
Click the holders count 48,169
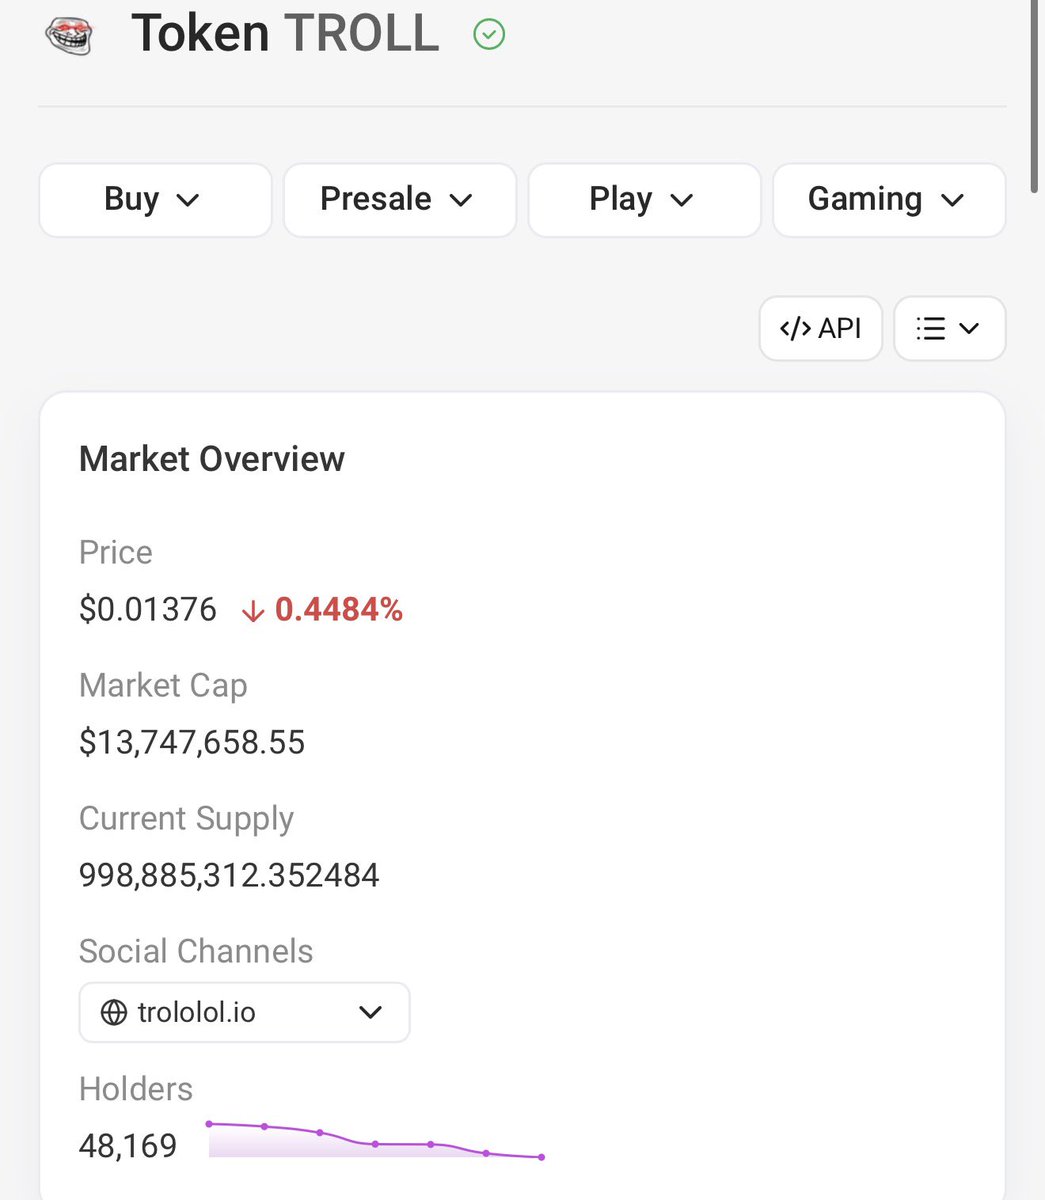[x=128, y=1145]
